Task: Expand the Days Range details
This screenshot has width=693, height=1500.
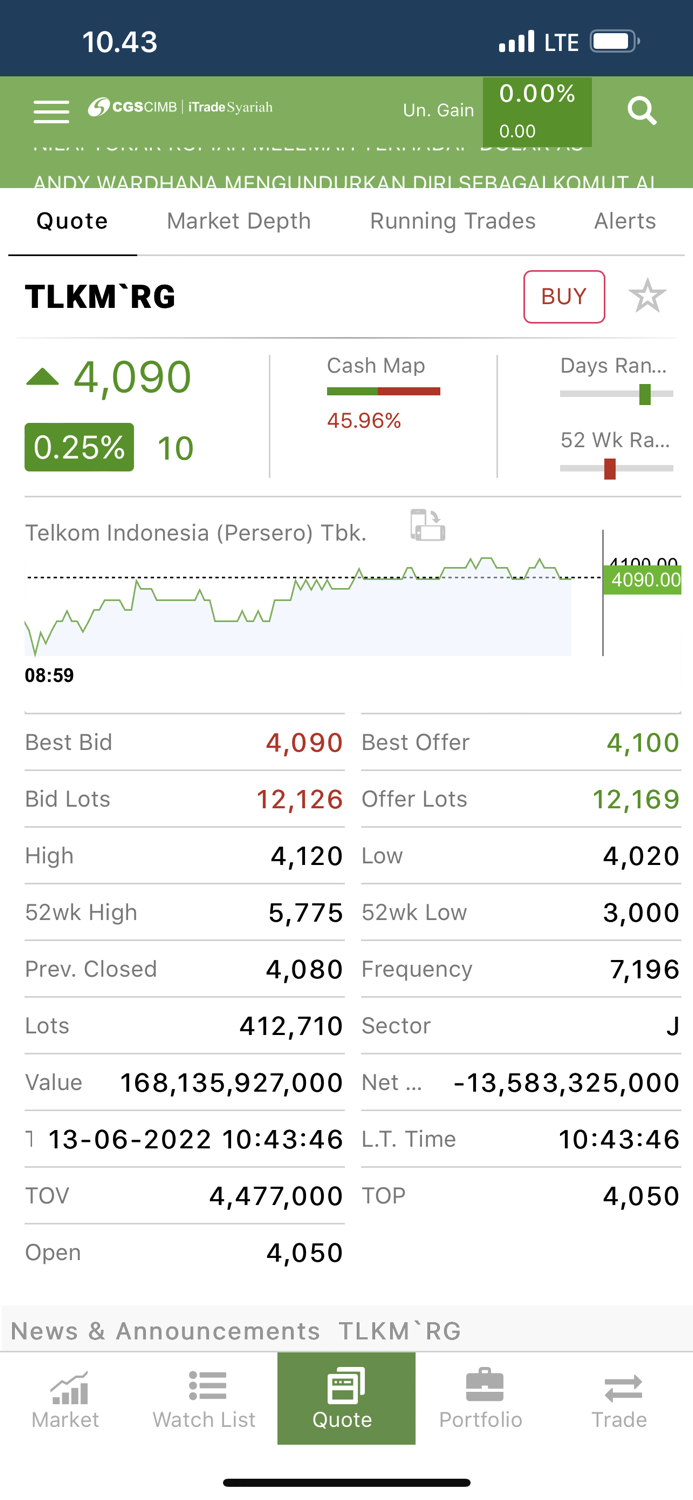Action: [614, 367]
